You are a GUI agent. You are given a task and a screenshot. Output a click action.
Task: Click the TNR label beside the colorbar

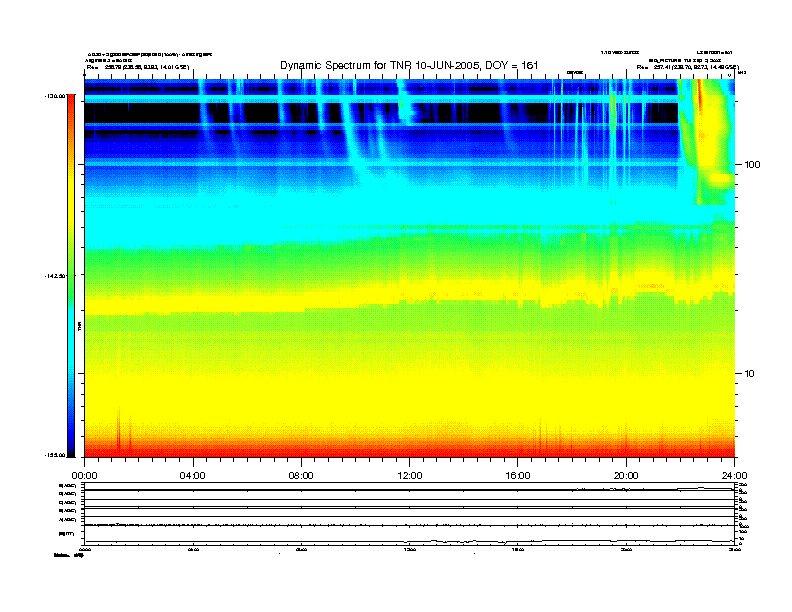point(79,327)
